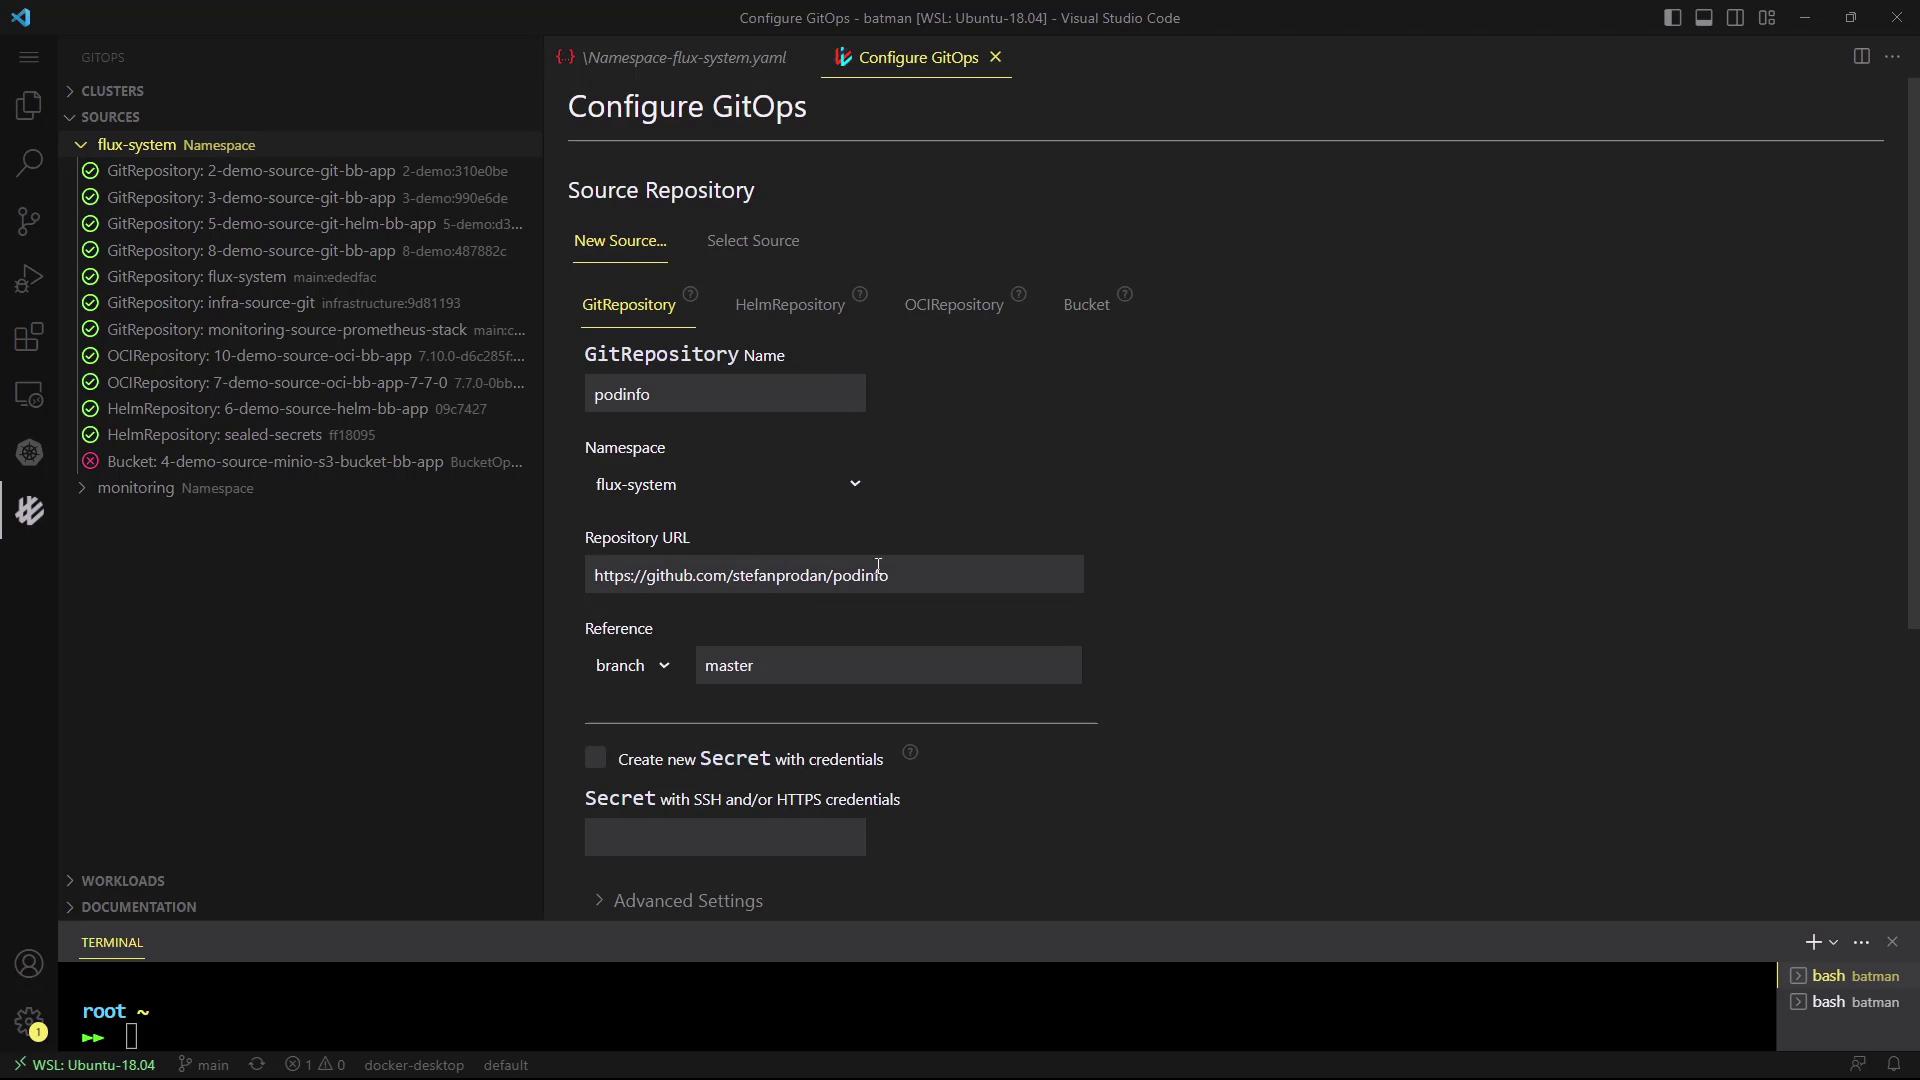Open the Kubernetes helm icon in activity bar

29,453
